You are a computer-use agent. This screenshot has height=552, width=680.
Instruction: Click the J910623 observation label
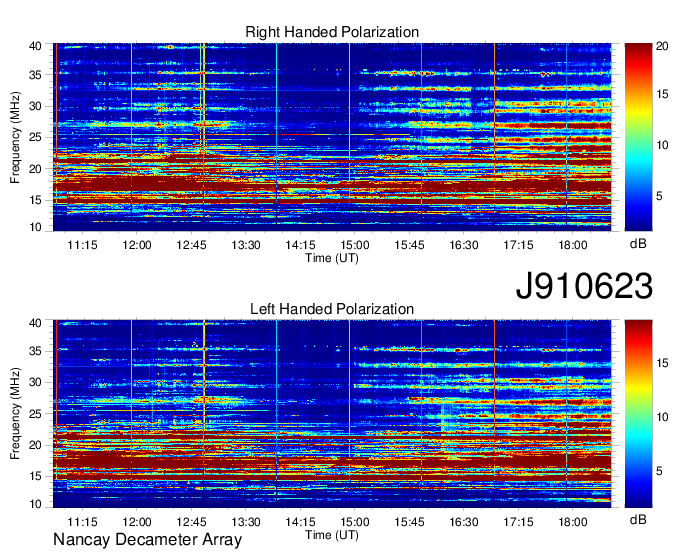click(584, 286)
